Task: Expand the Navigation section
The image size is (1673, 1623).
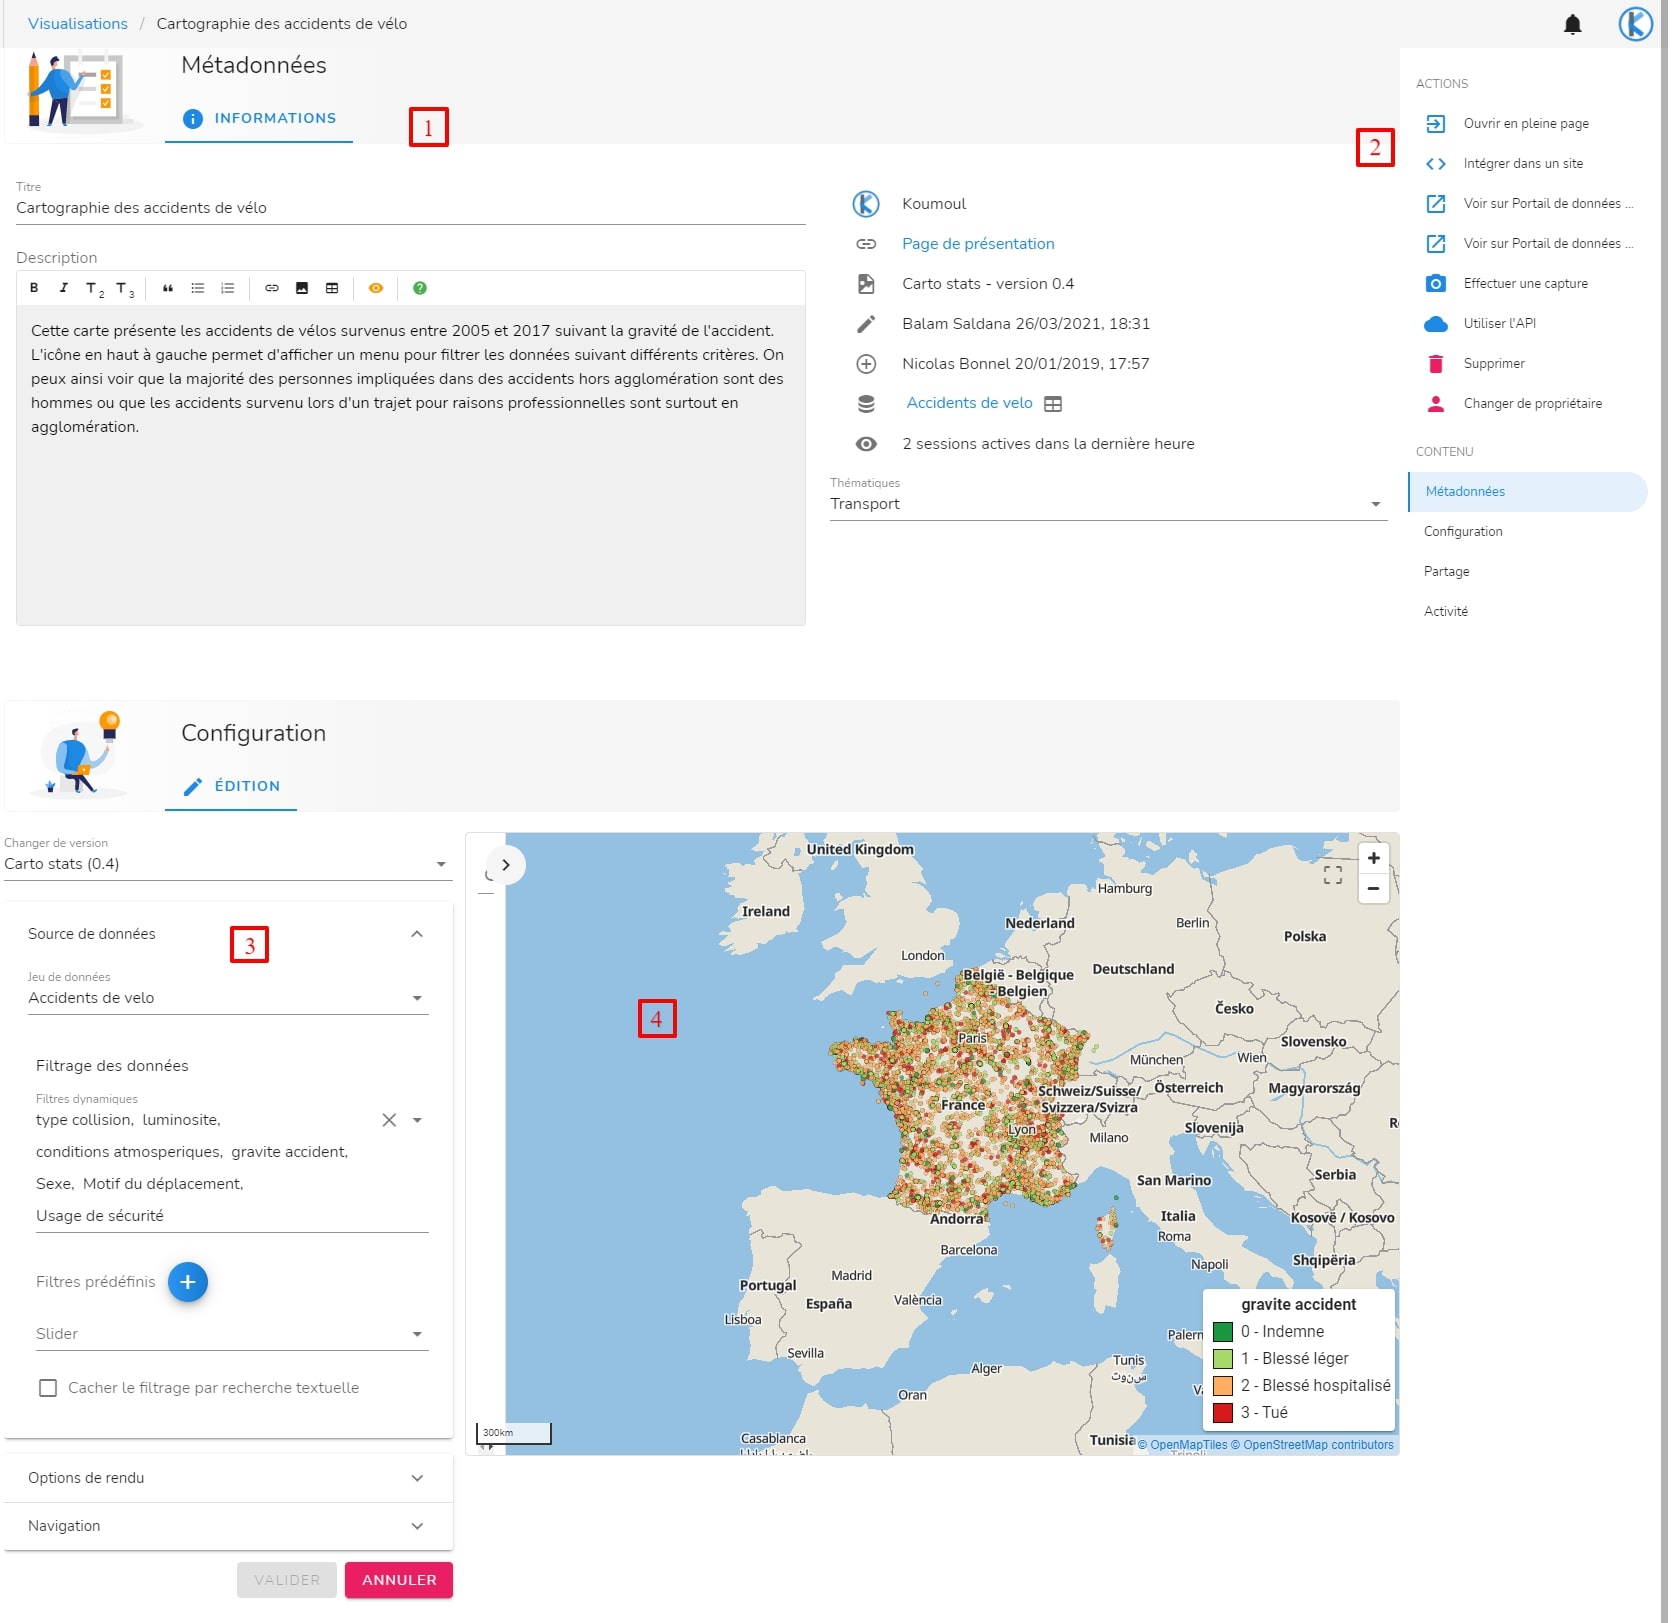Action: 228,1526
